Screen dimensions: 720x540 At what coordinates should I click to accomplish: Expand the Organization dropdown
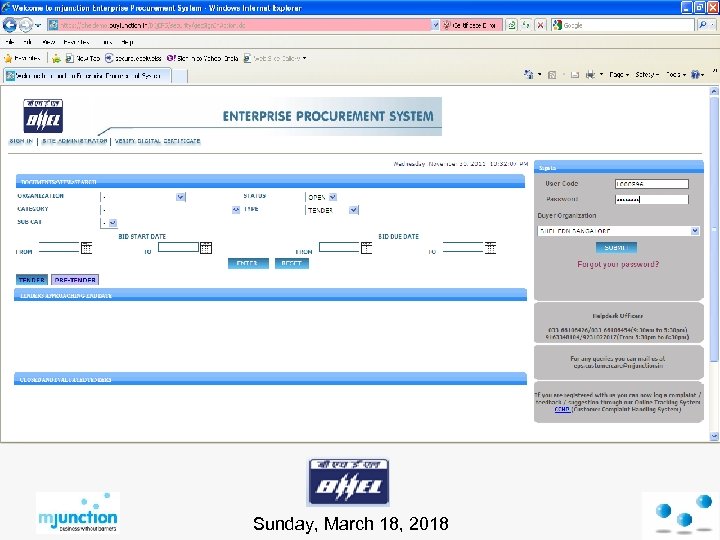pos(180,197)
